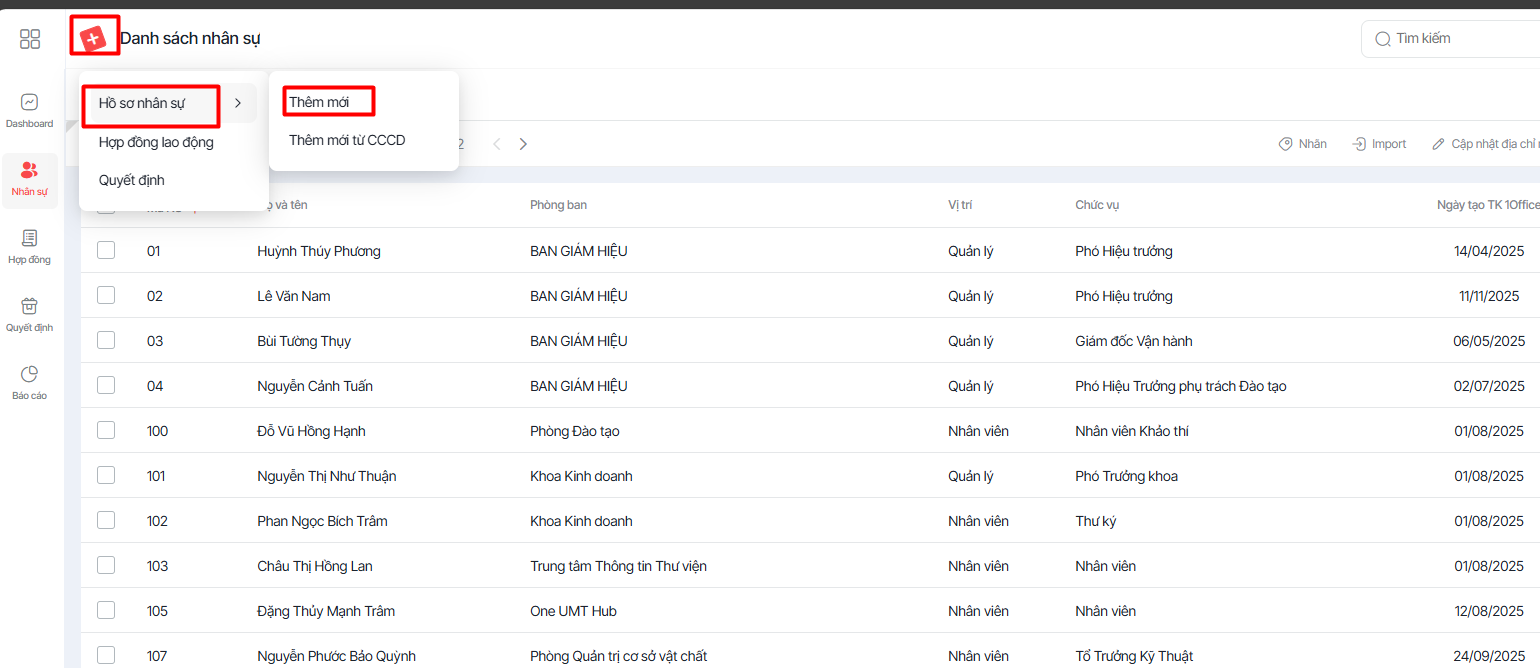Open the apps grid icon
Image resolution: width=1540 pixels, height=668 pixels.
[x=30, y=39]
